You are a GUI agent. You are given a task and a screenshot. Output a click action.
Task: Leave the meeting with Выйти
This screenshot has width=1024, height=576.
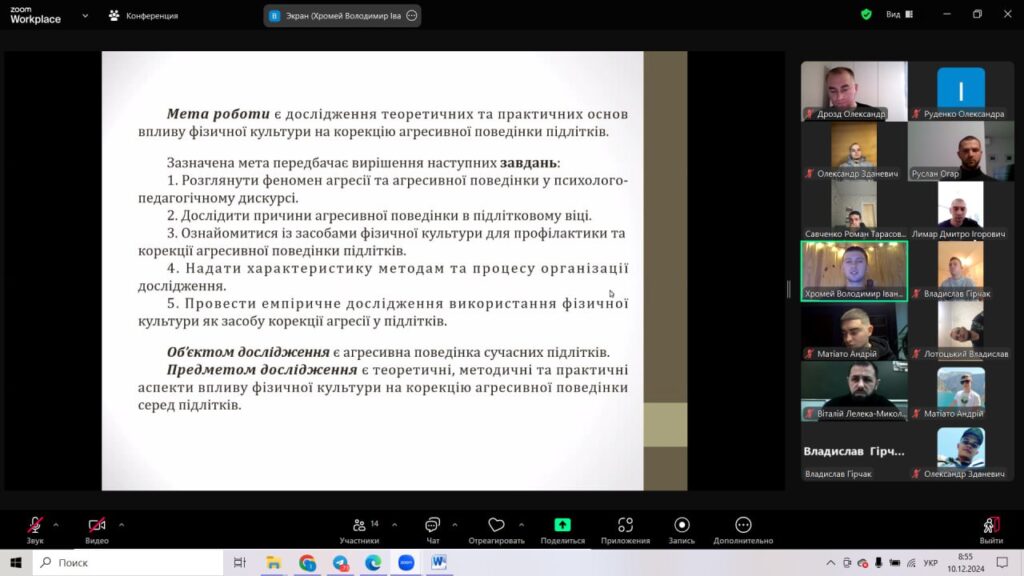coord(991,529)
